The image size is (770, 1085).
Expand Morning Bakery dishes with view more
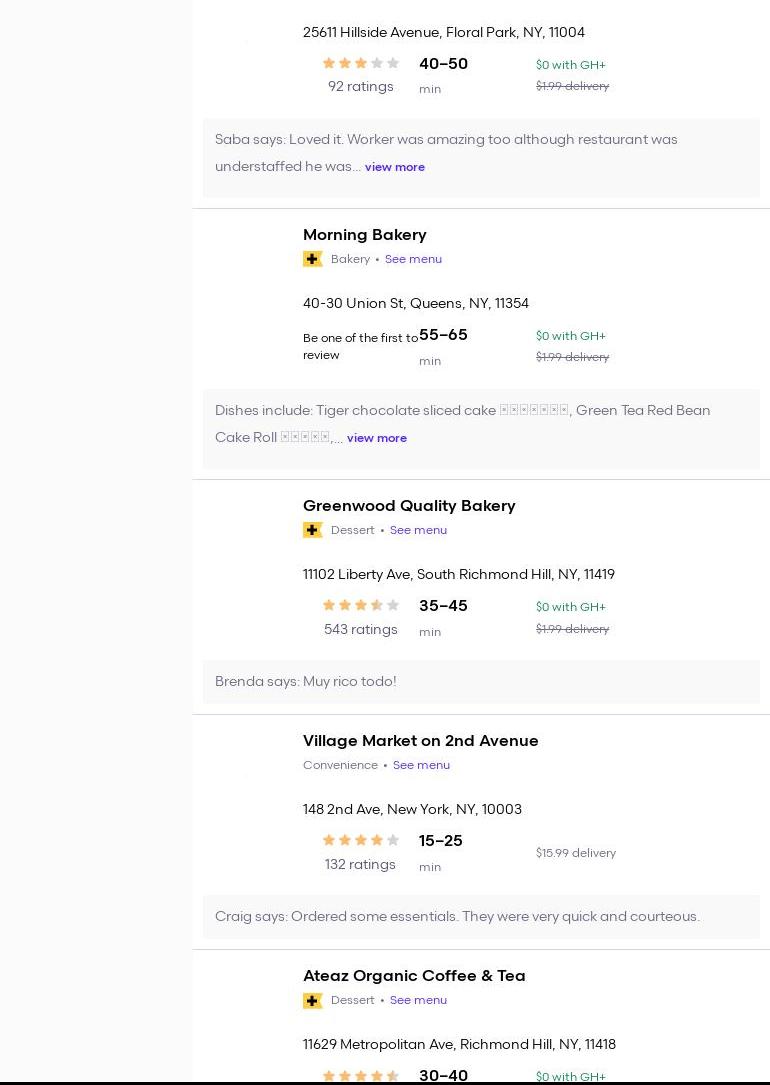pyautogui.click(x=377, y=438)
